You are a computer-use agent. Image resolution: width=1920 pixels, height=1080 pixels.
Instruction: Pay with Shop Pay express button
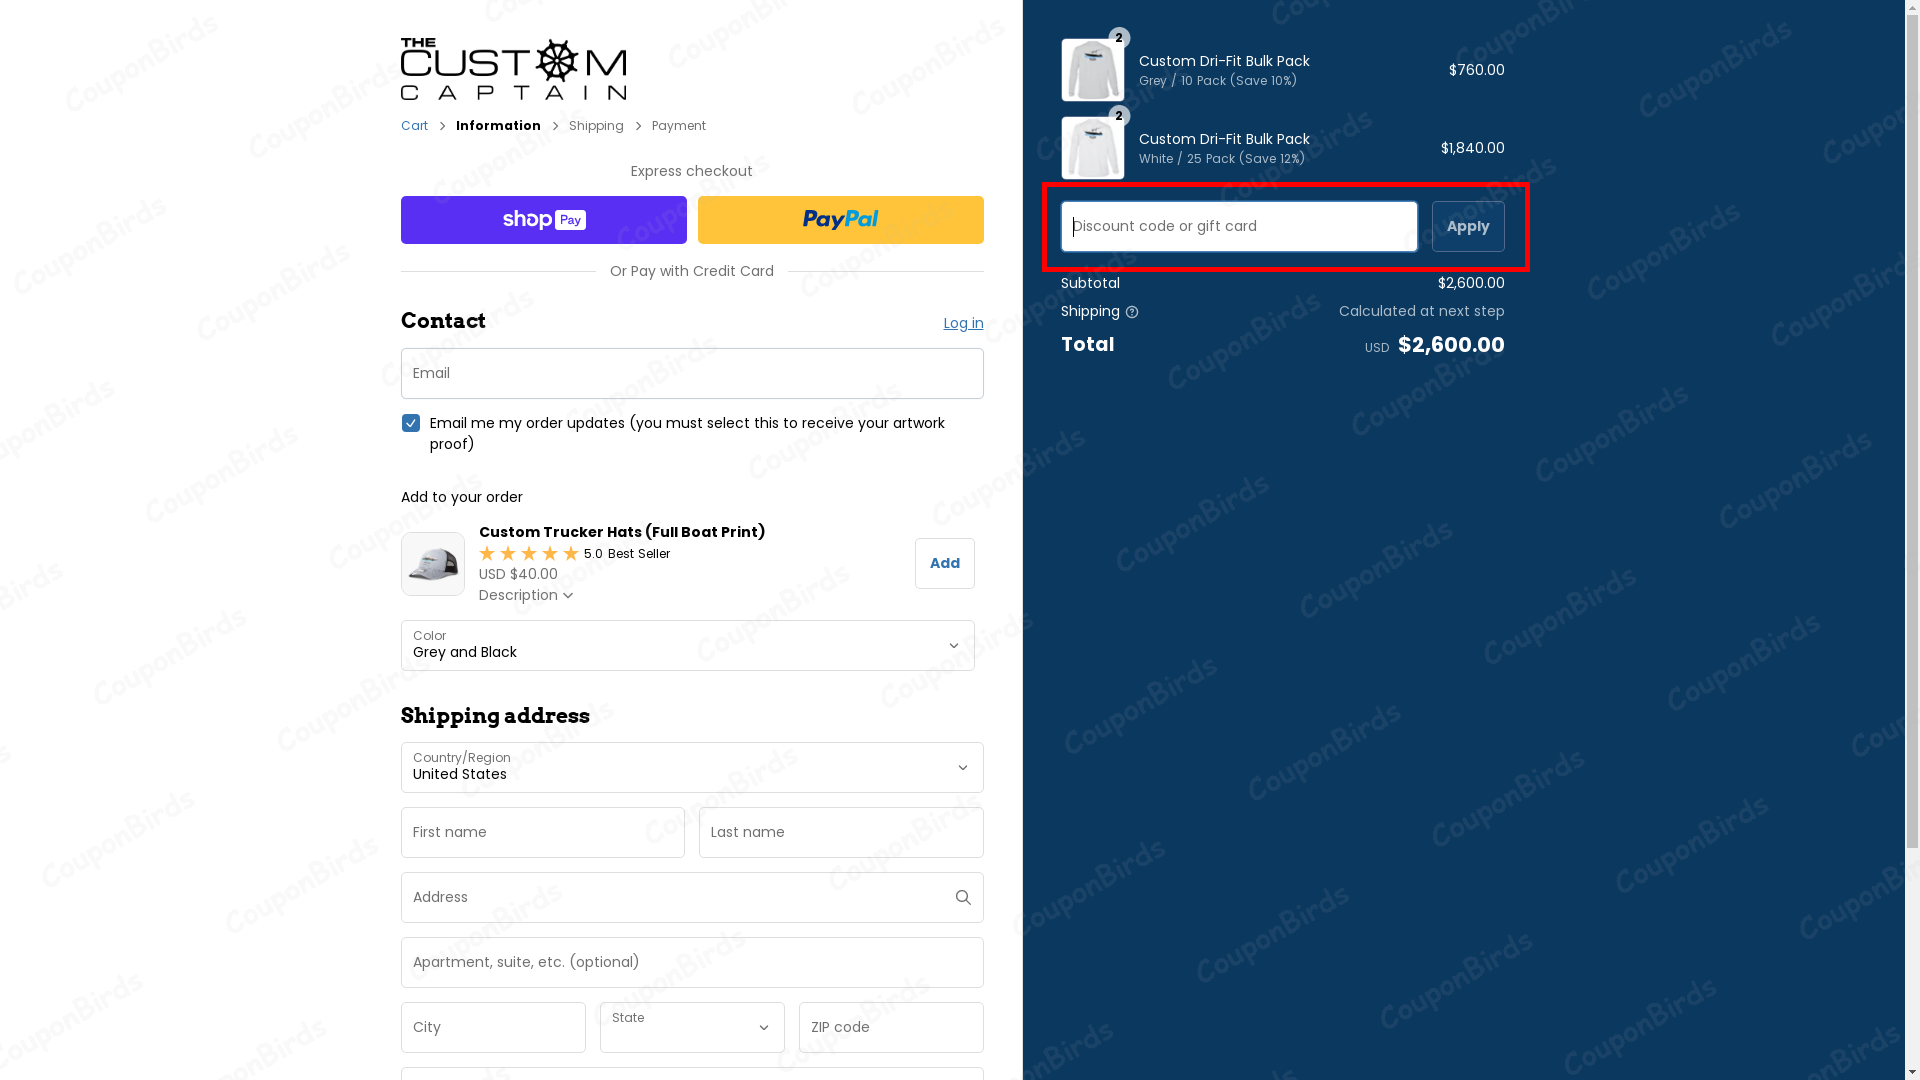pos(543,220)
